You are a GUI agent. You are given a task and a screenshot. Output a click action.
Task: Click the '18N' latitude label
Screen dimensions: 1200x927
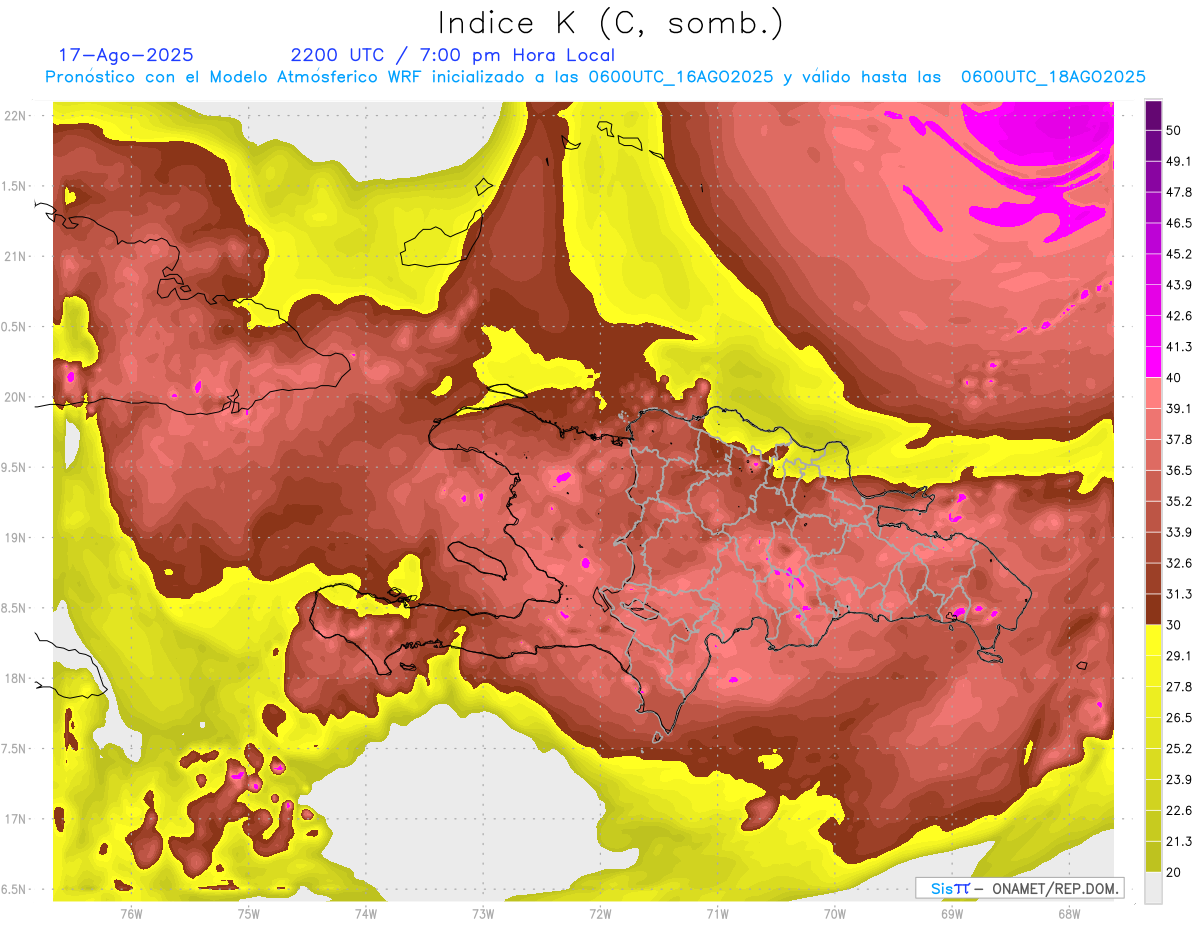[15, 678]
